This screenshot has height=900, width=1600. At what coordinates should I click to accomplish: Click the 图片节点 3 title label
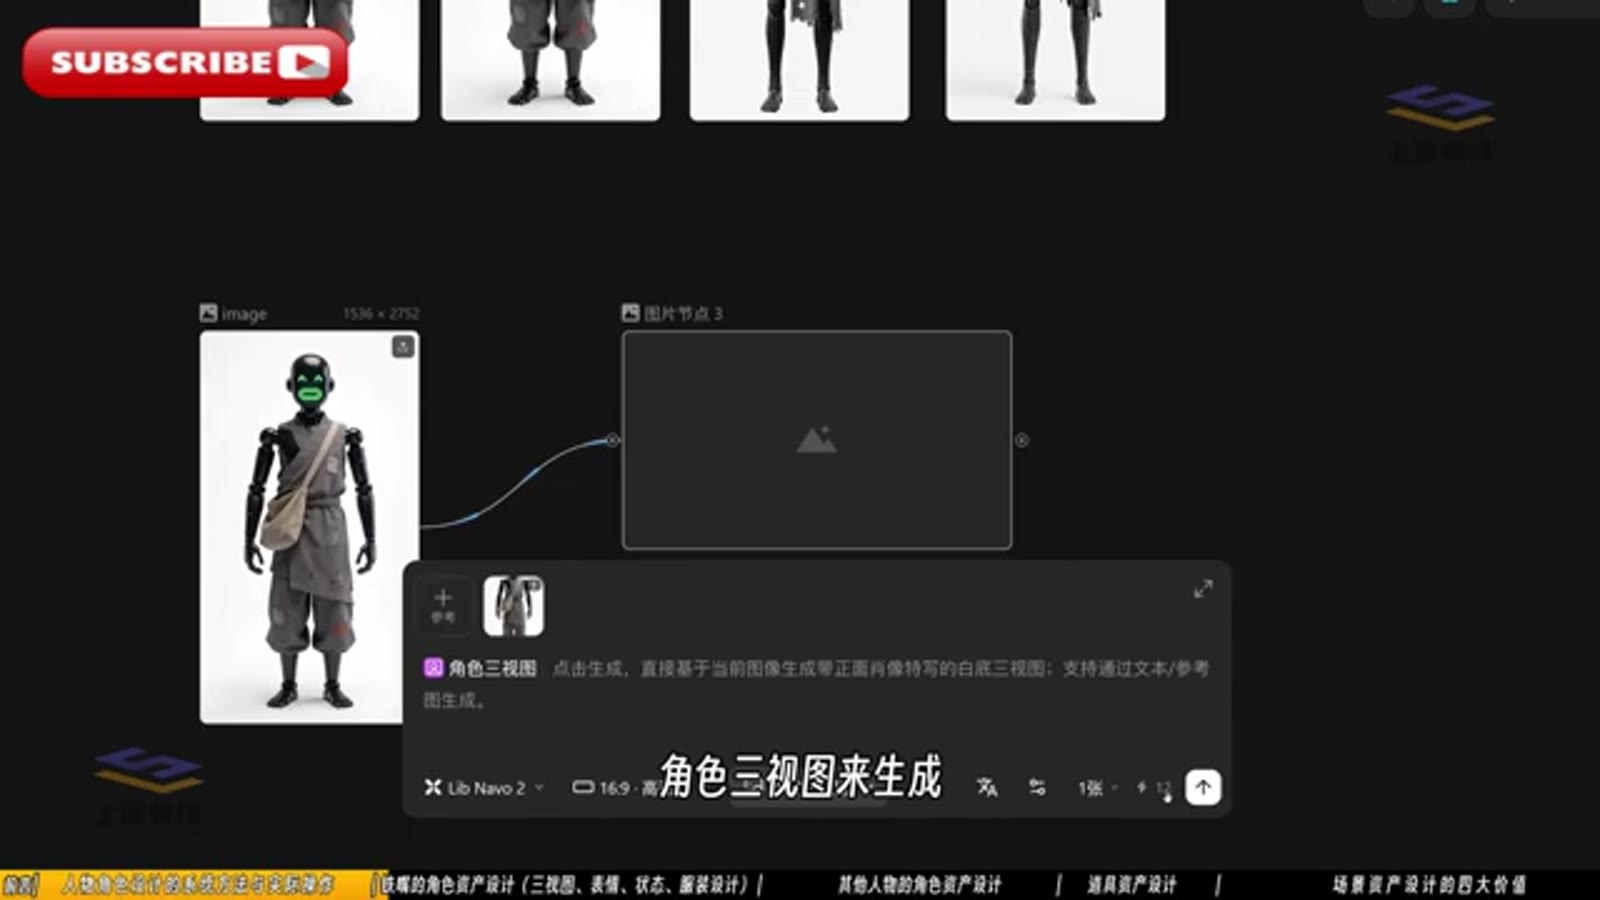pos(683,313)
